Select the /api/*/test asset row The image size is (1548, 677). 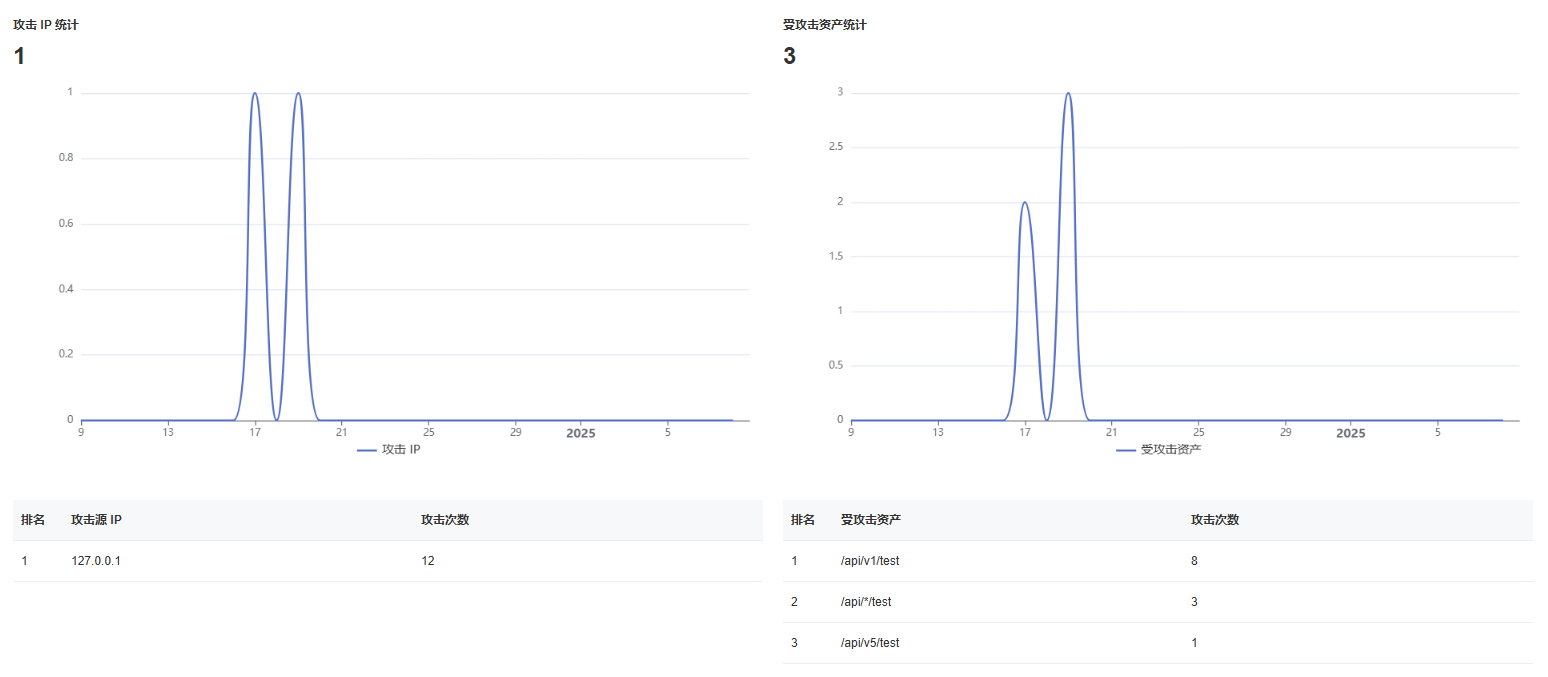point(1157,602)
